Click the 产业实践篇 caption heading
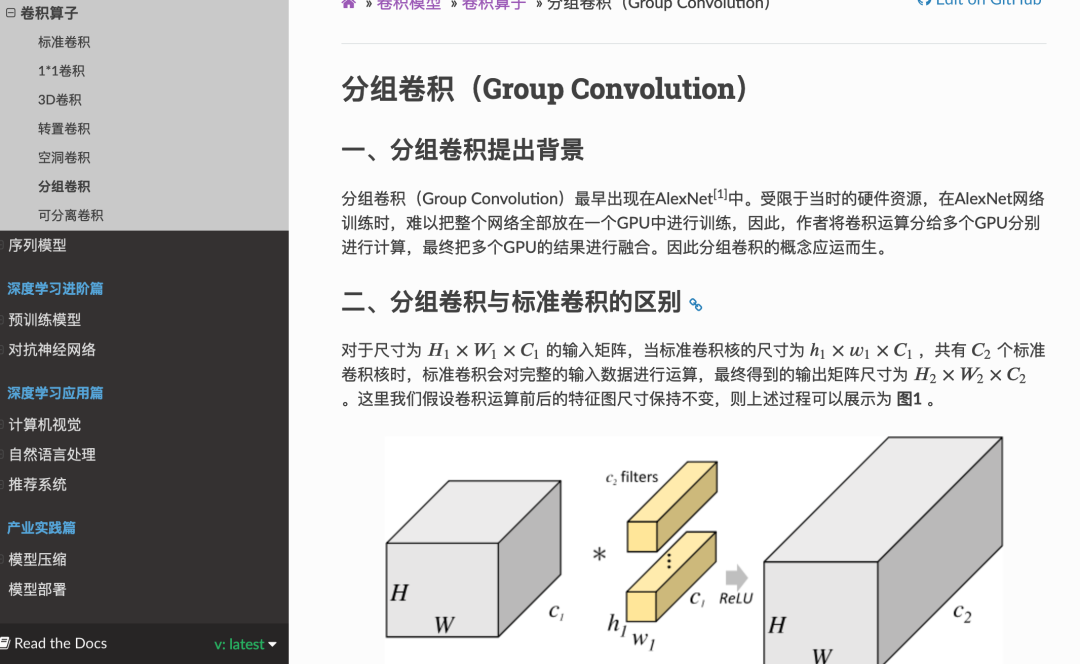 [41, 528]
